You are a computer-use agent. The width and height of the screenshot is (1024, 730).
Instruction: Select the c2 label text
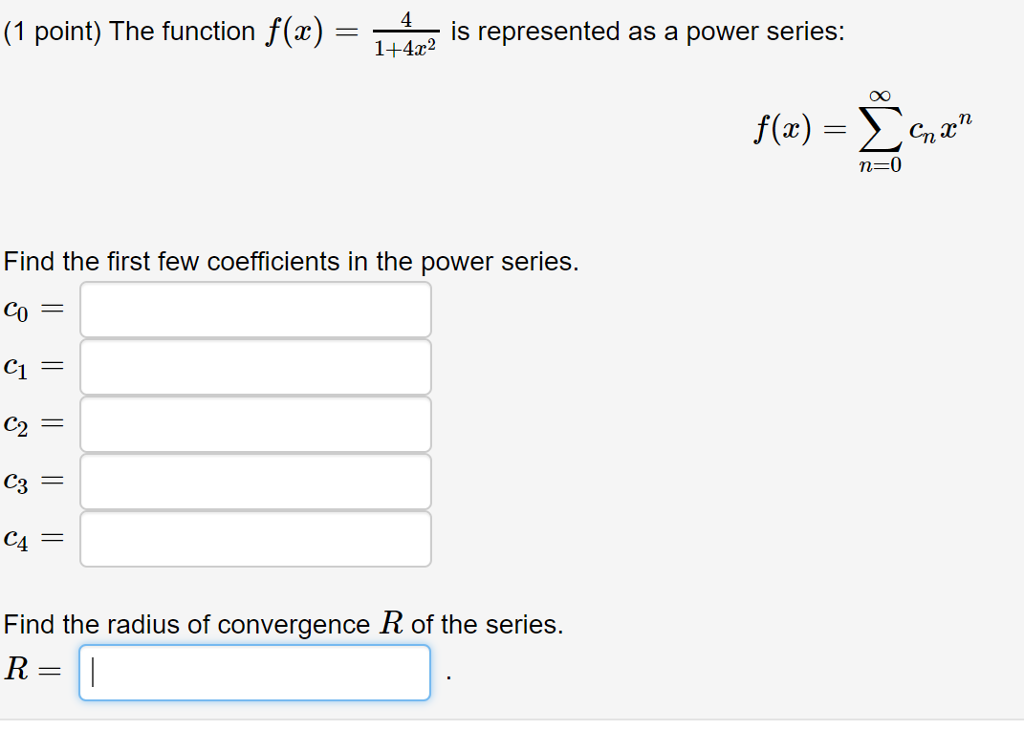(x=18, y=423)
